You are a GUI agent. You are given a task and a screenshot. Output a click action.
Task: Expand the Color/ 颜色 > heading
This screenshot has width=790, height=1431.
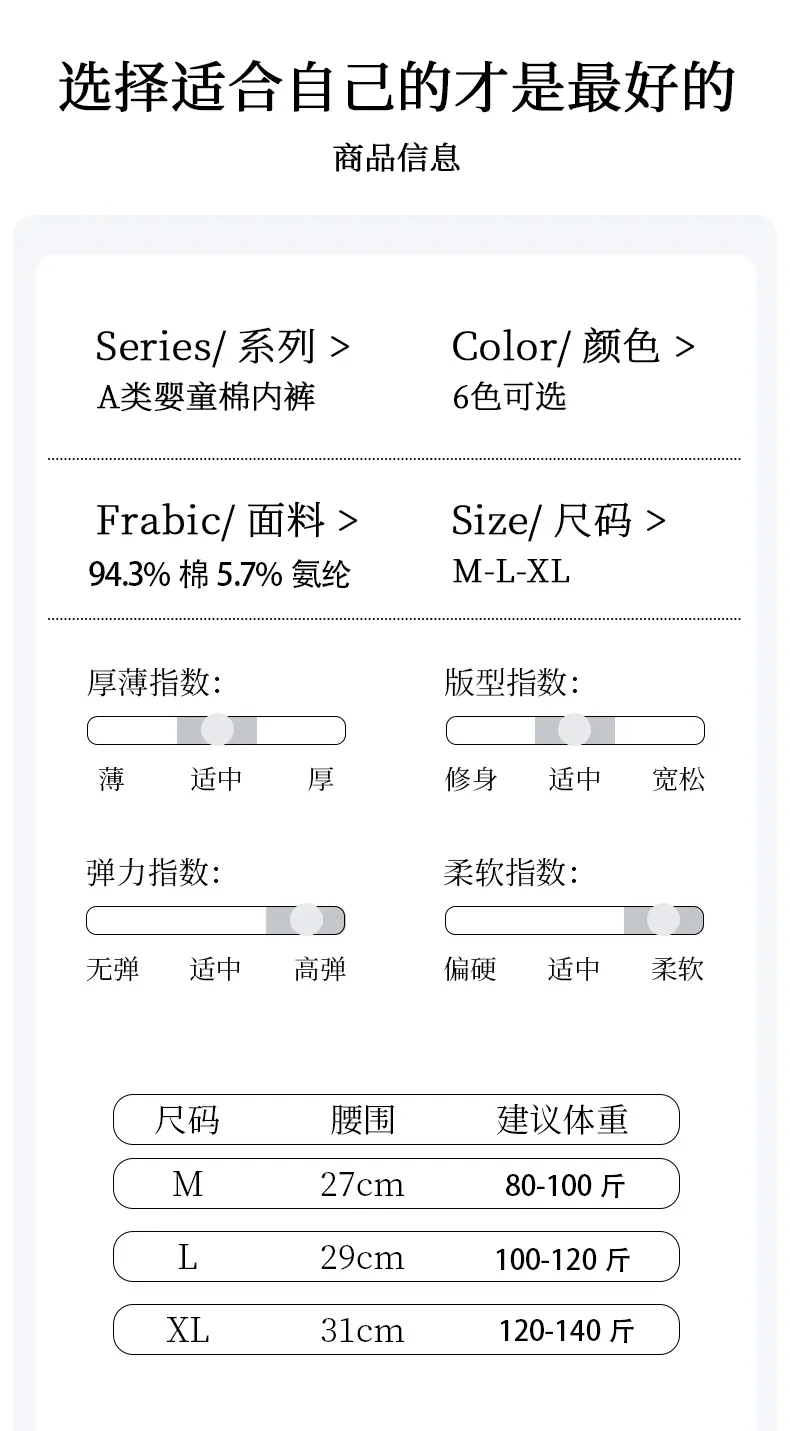[x=572, y=347]
